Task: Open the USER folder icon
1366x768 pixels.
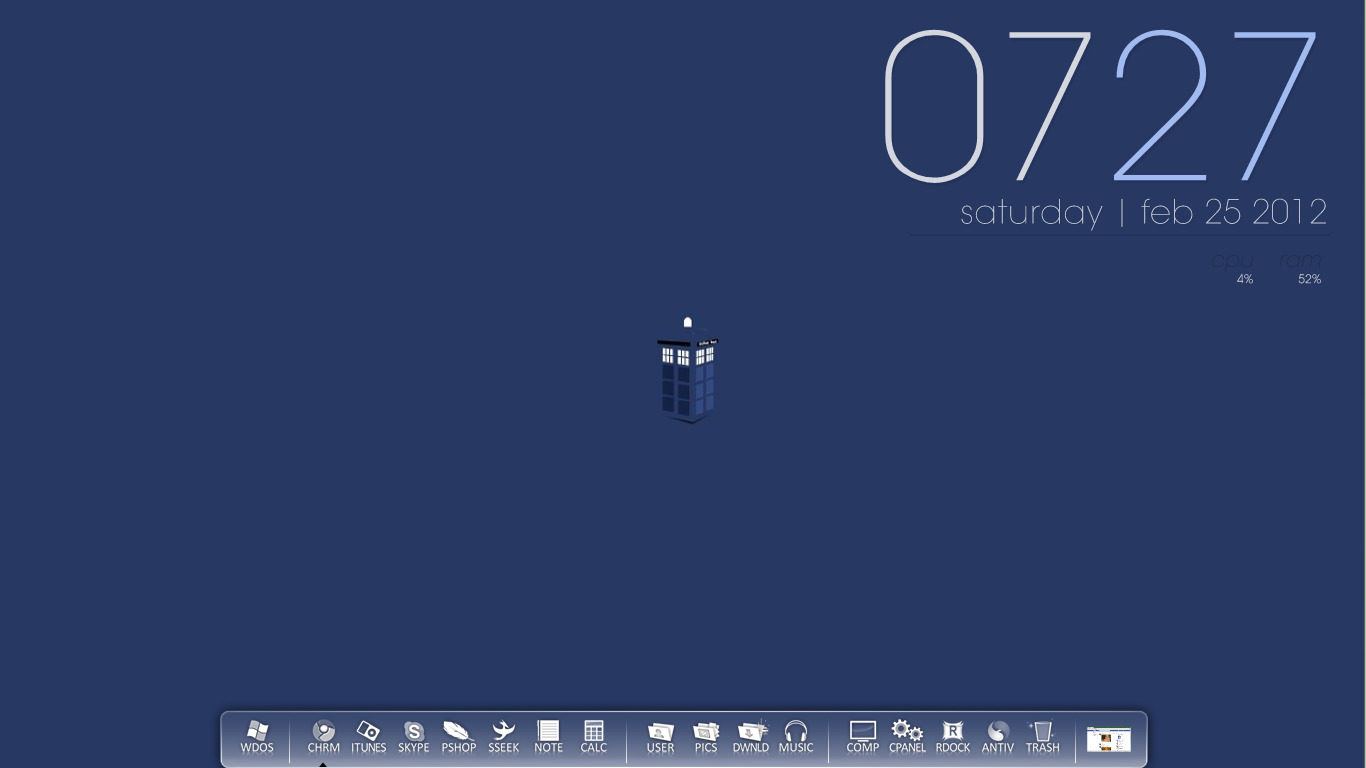Action: 660,737
